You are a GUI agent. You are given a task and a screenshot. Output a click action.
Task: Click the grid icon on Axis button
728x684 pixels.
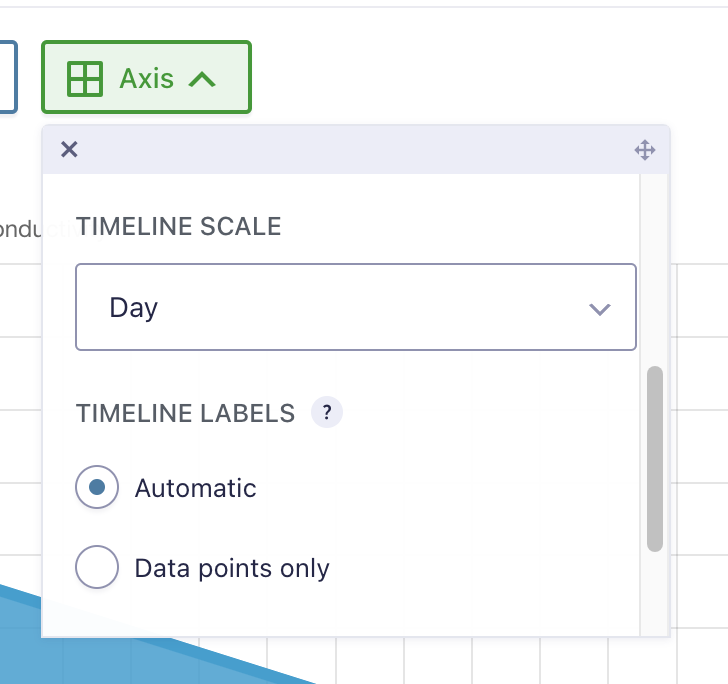84,78
